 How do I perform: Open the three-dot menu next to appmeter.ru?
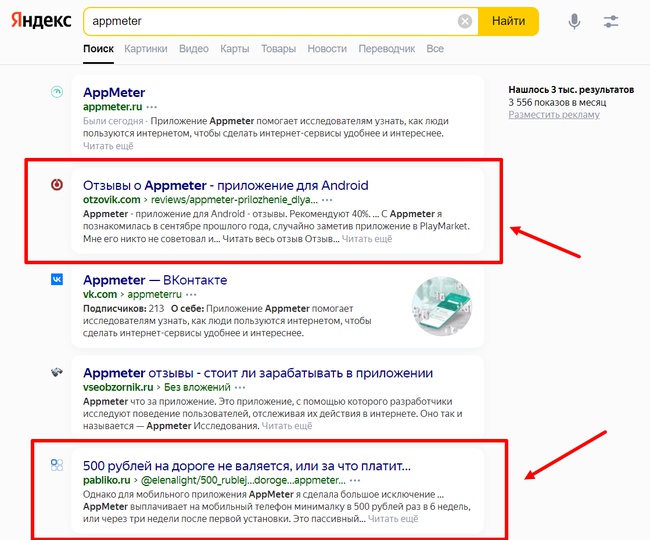click(152, 107)
